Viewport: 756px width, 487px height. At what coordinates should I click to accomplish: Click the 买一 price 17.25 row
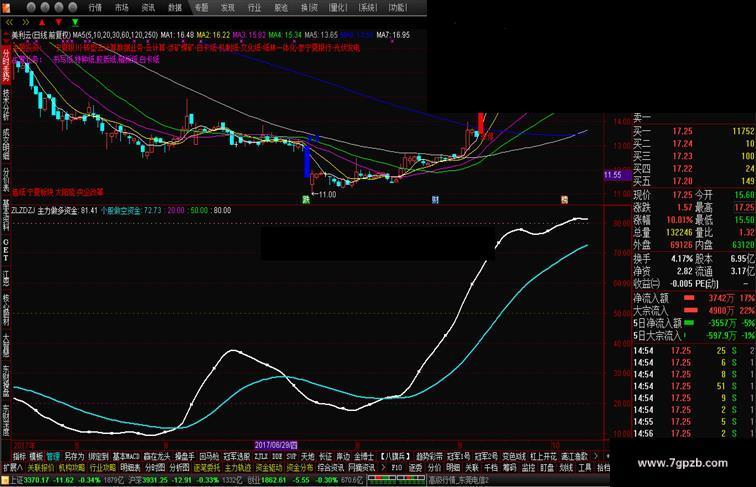[694, 131]
